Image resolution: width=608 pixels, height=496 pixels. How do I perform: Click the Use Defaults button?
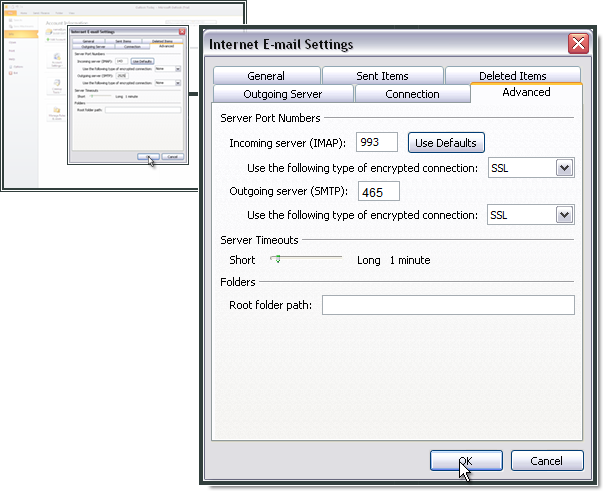446,143
